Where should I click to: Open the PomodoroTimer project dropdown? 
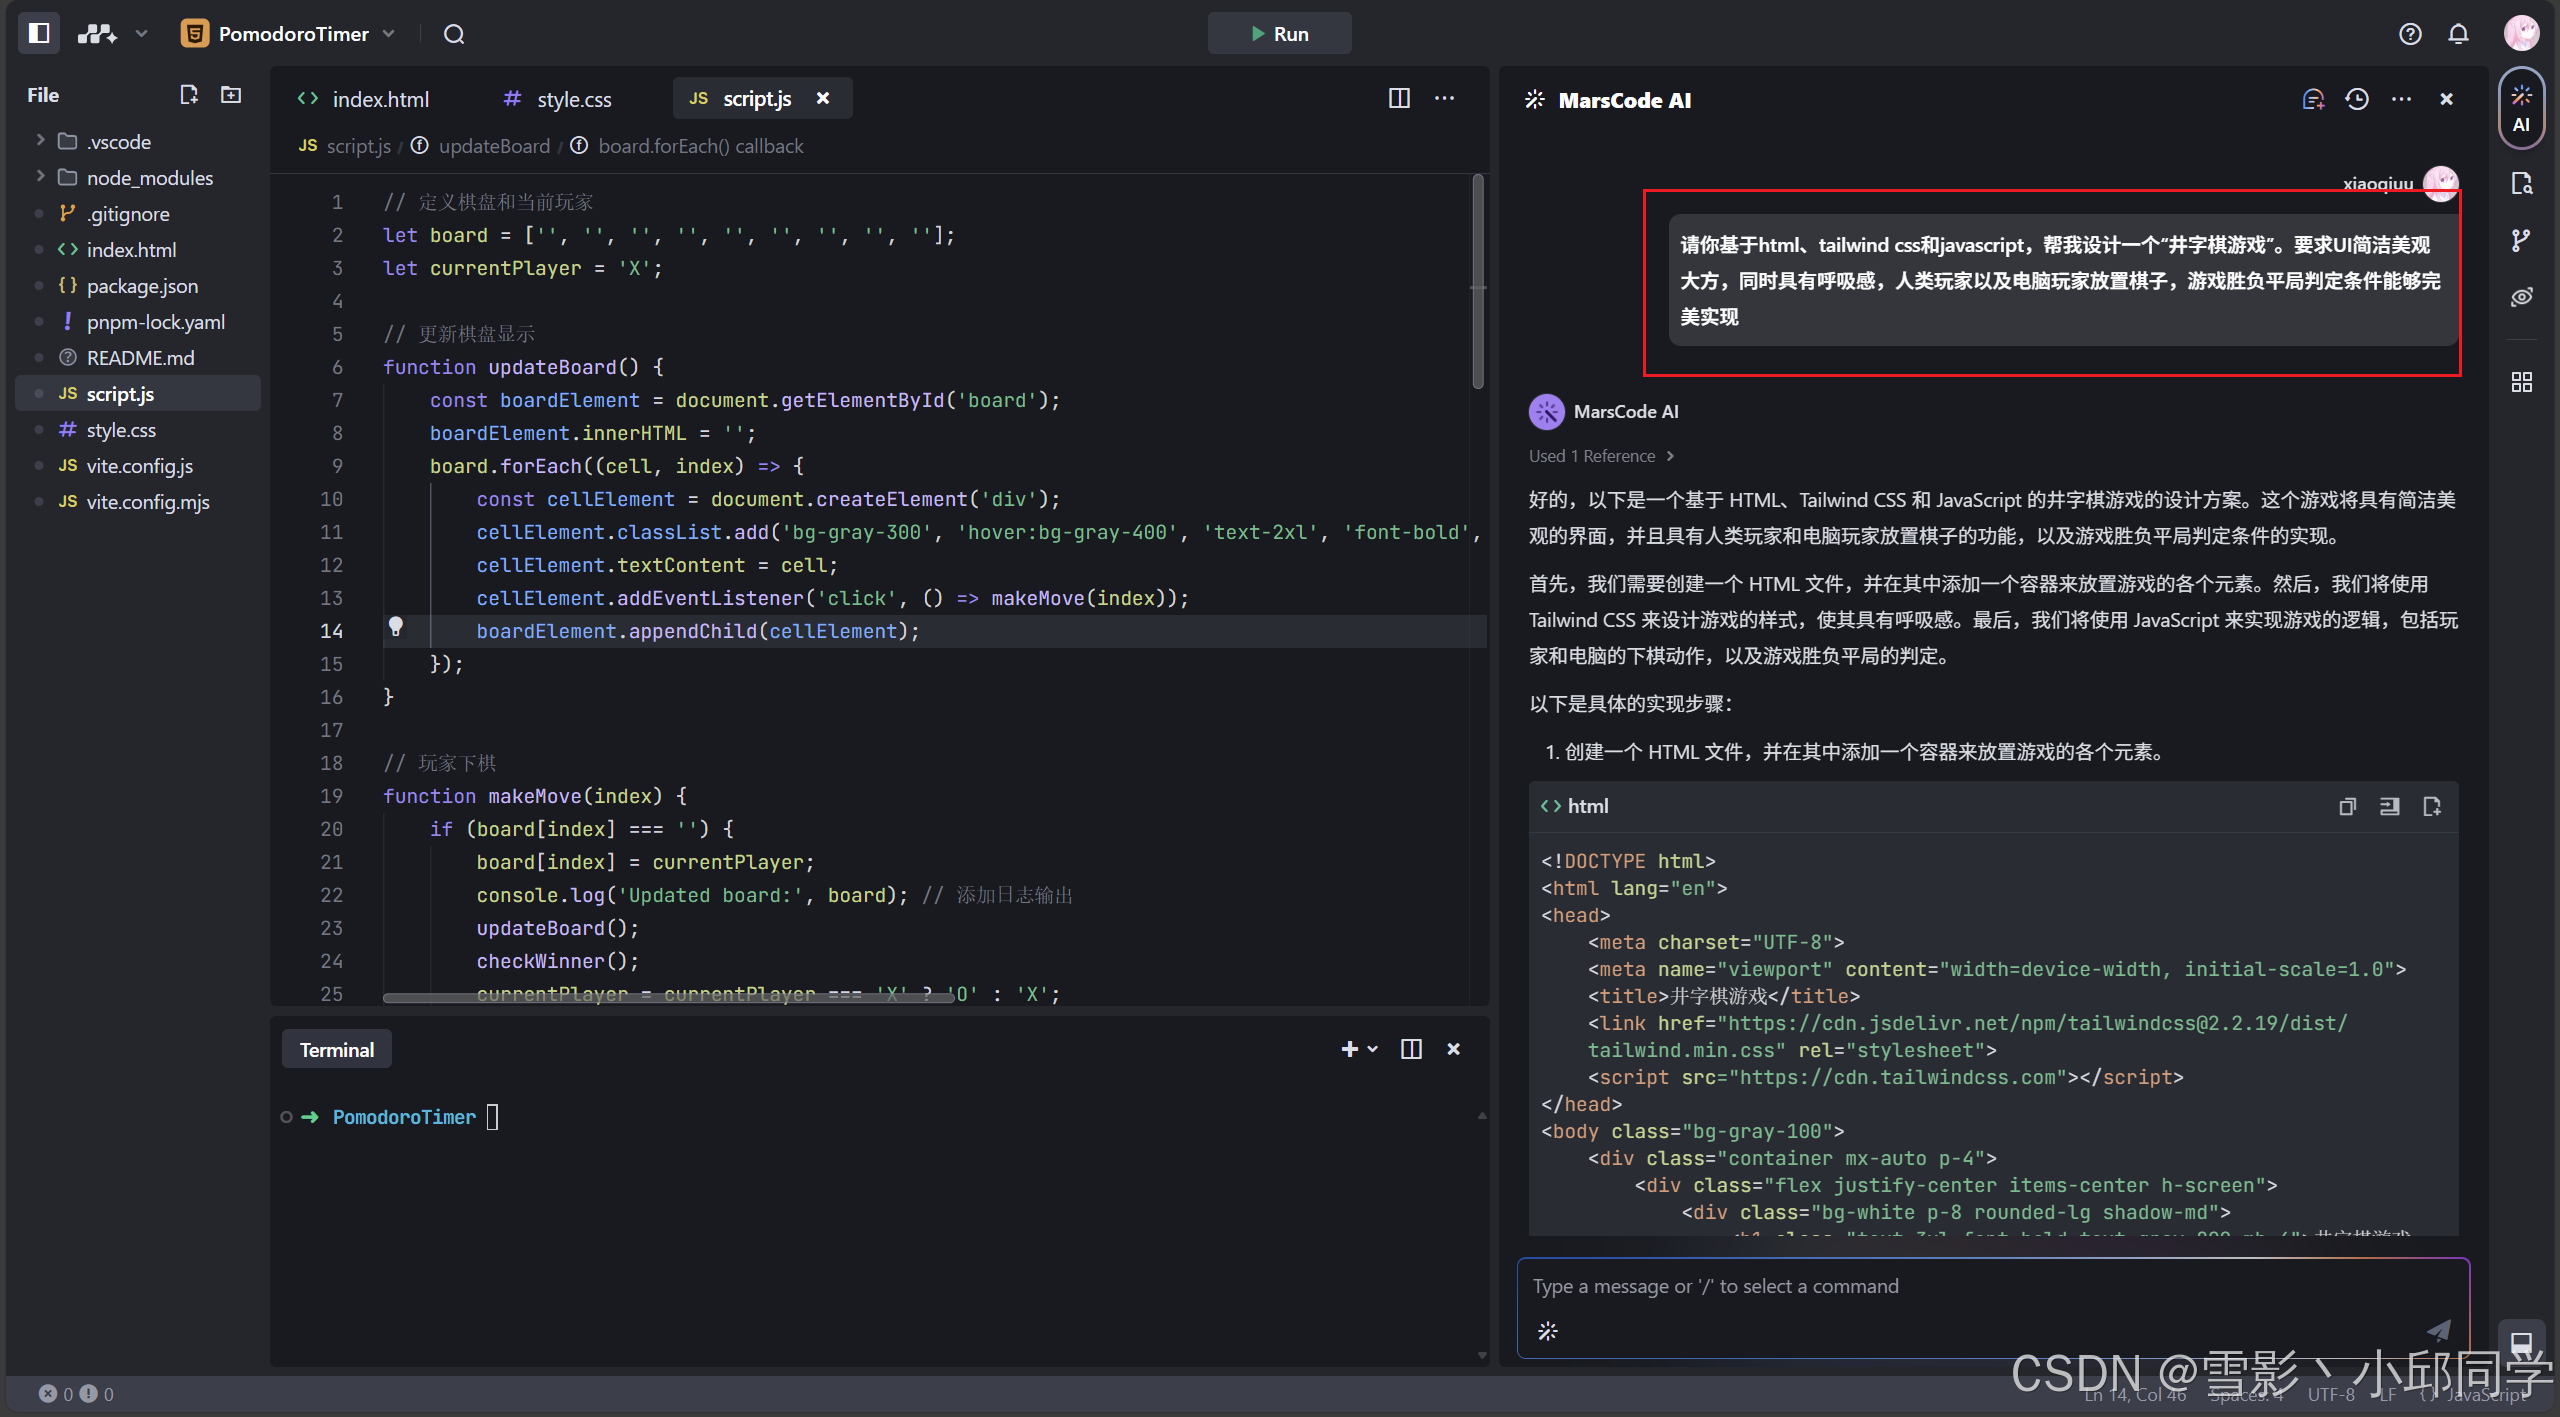pyautogui.click(x=388, y=34)
